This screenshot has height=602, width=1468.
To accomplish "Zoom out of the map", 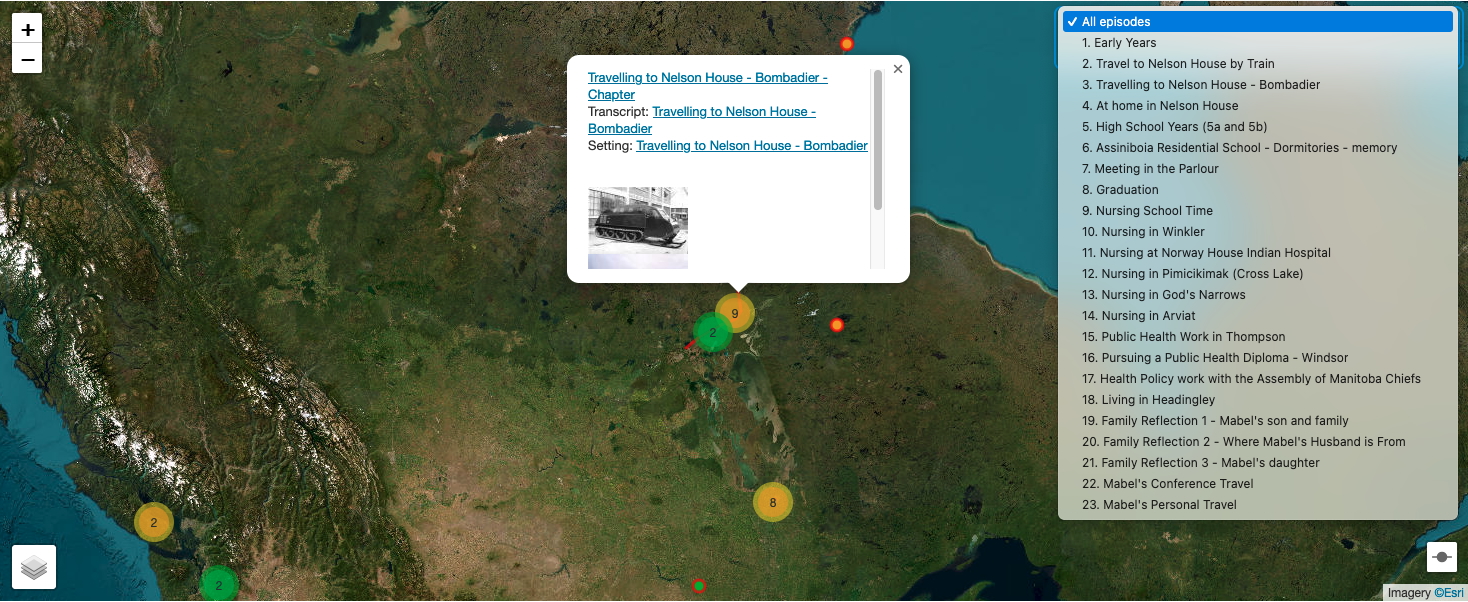I will (28, 59).
